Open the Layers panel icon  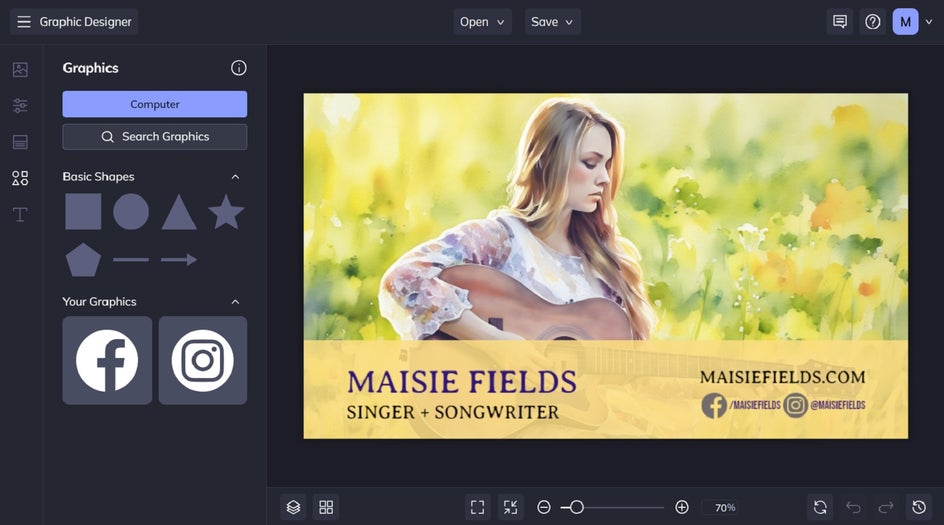[x=293, y=507]
